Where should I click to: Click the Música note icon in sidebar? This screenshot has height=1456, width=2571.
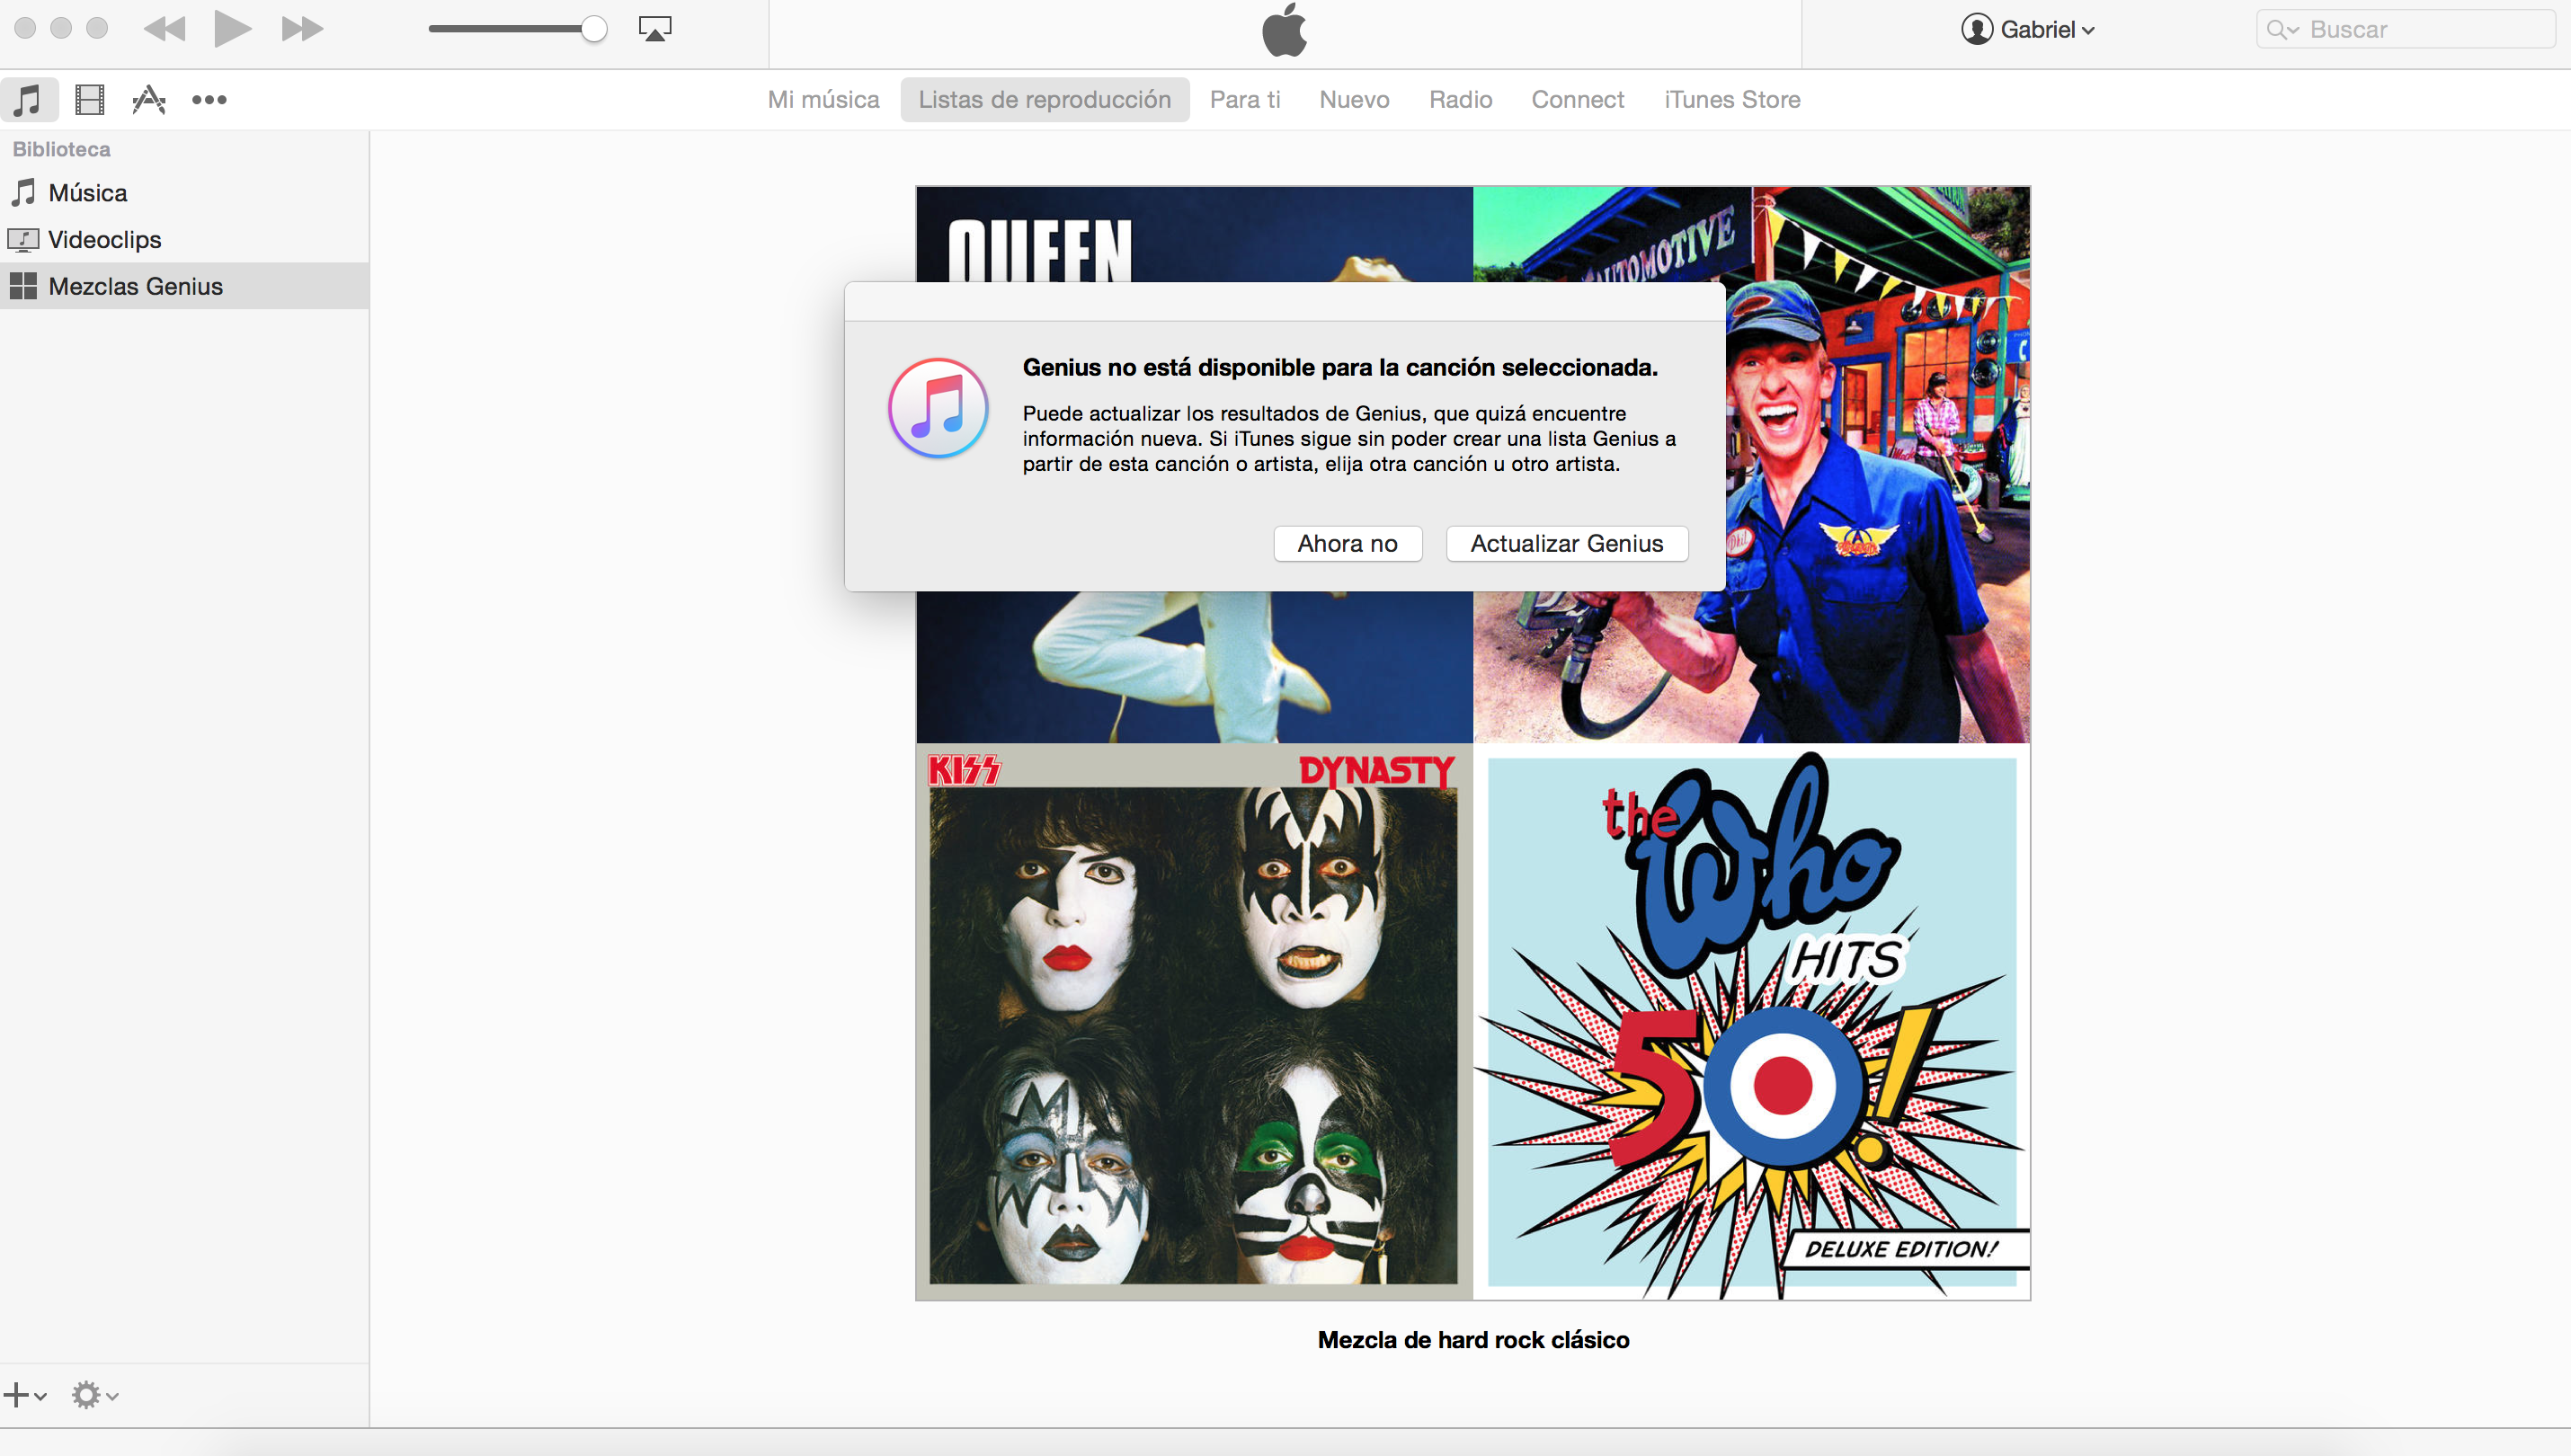click(23, 193)
